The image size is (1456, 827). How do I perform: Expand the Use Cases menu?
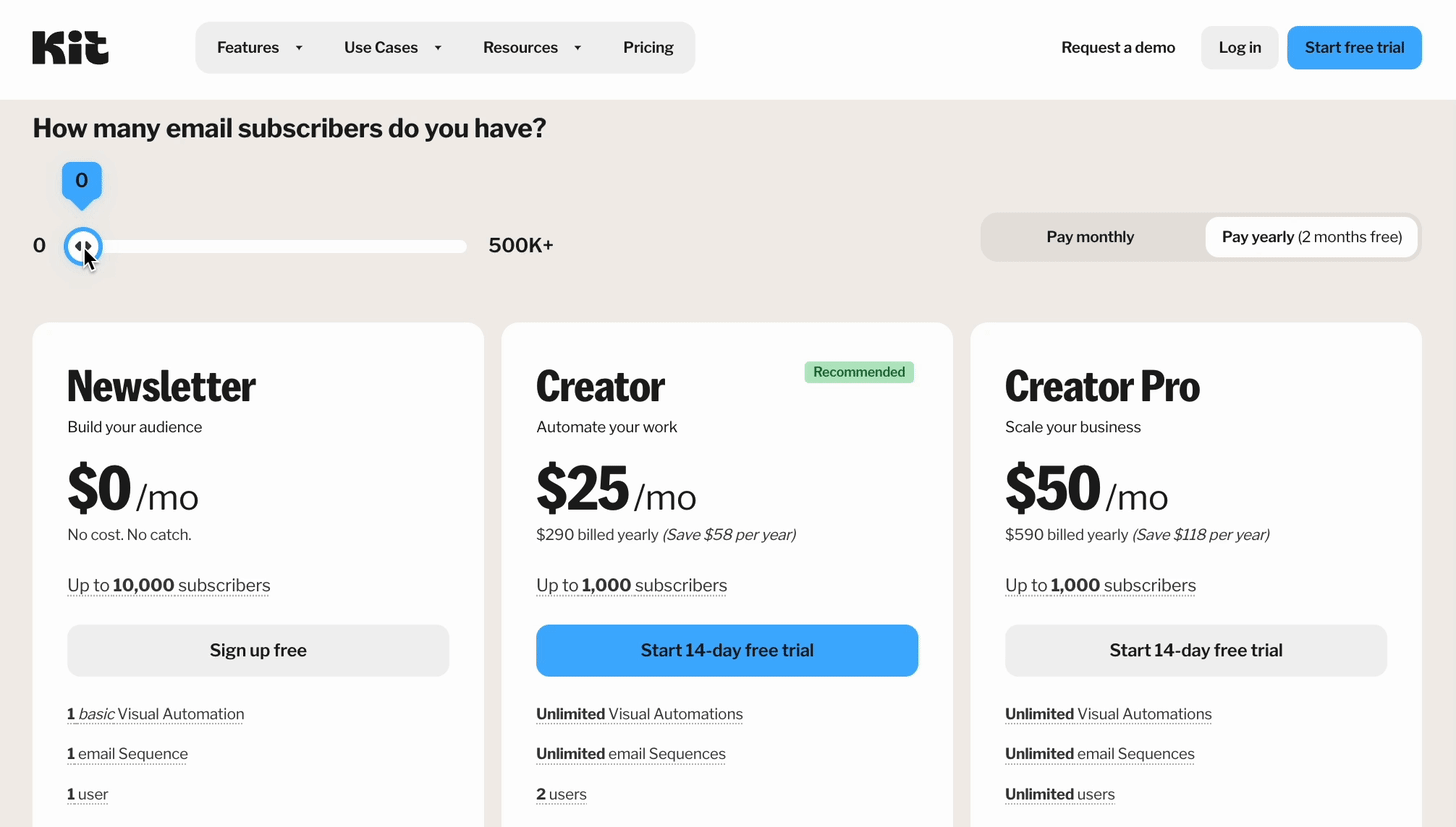(392, 47)
